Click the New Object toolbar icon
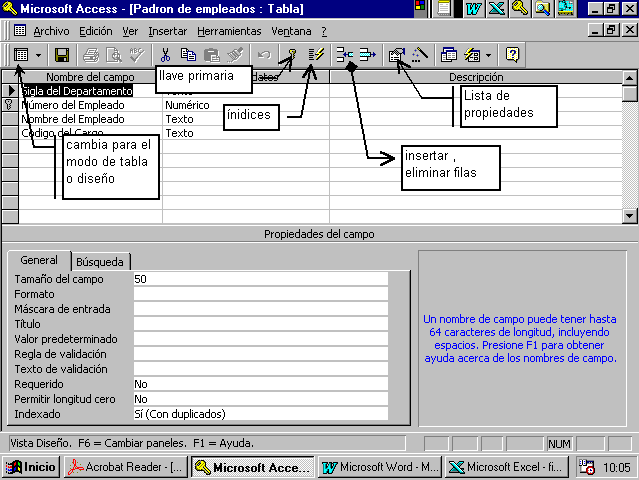The image size is (639, 480). tap(472, 55)
